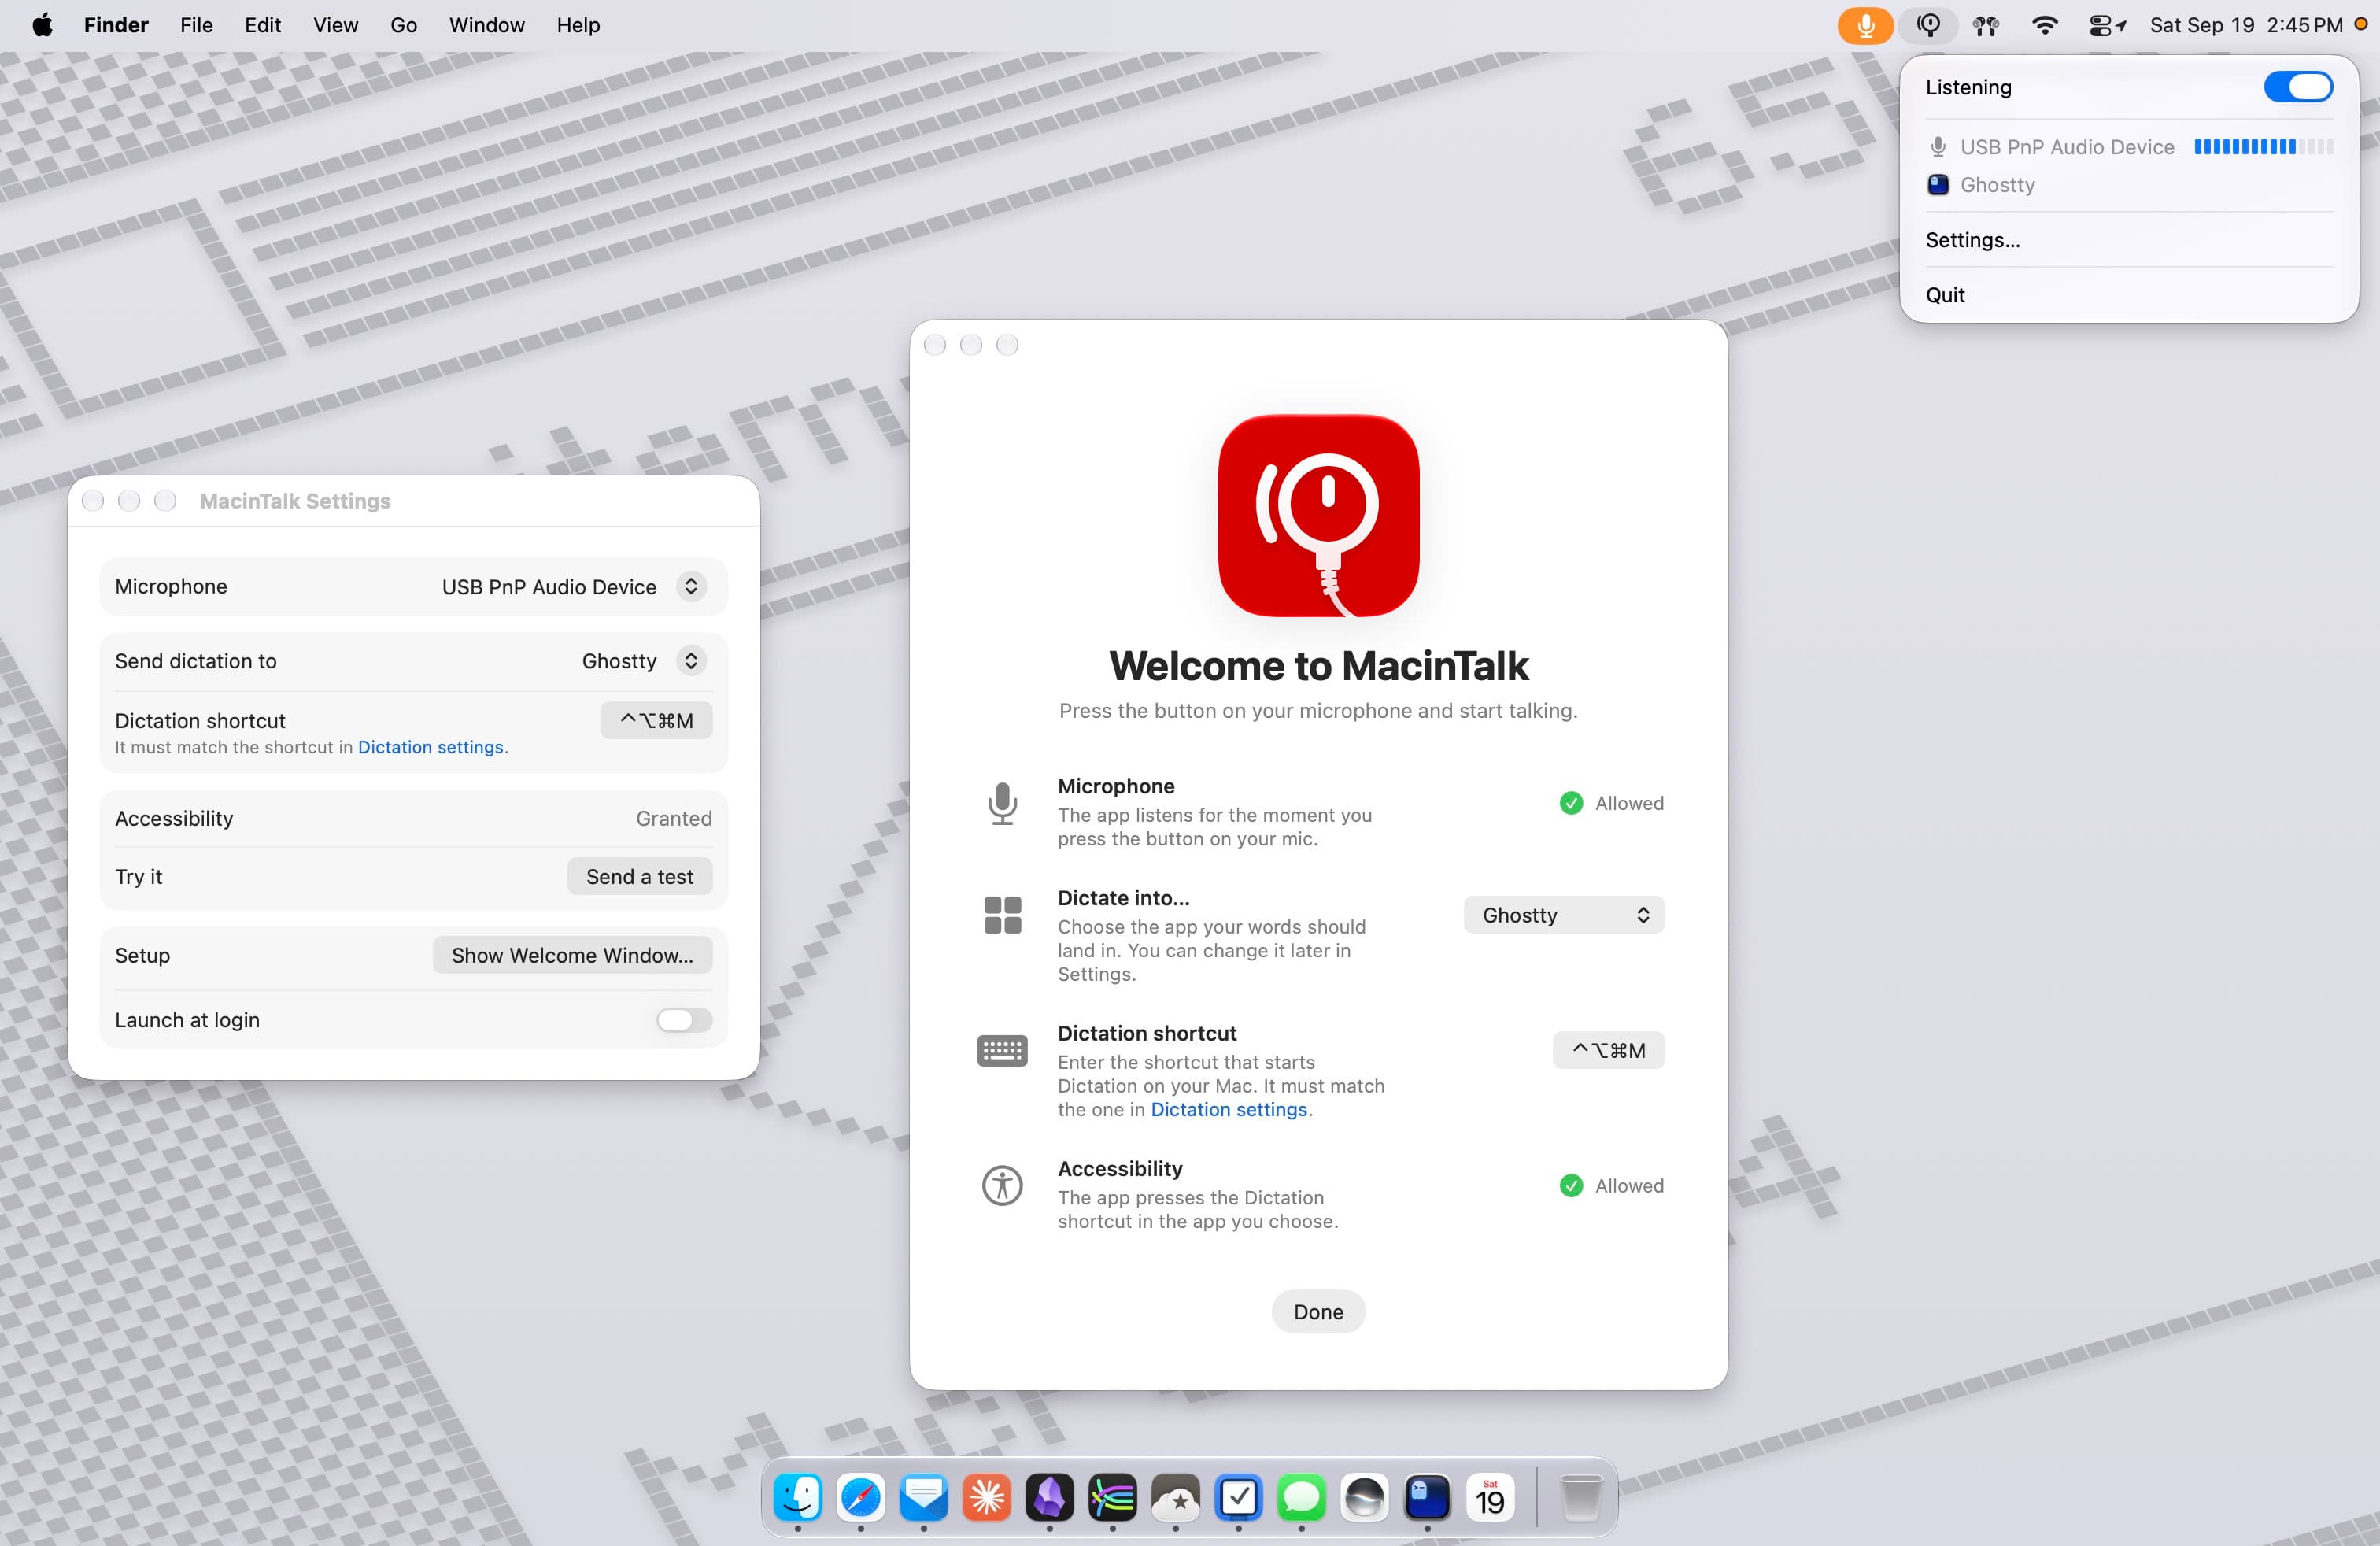Open the Ghostty terminal in the Dock

(1427, 1497)
